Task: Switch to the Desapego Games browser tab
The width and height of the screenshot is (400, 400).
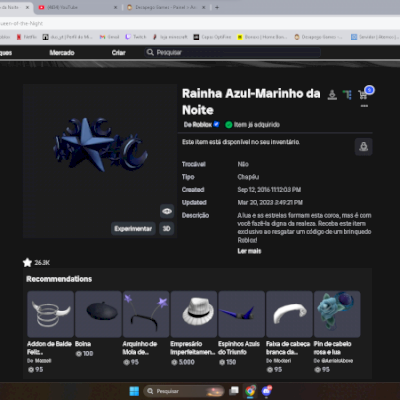Action: tap(166, 7)
